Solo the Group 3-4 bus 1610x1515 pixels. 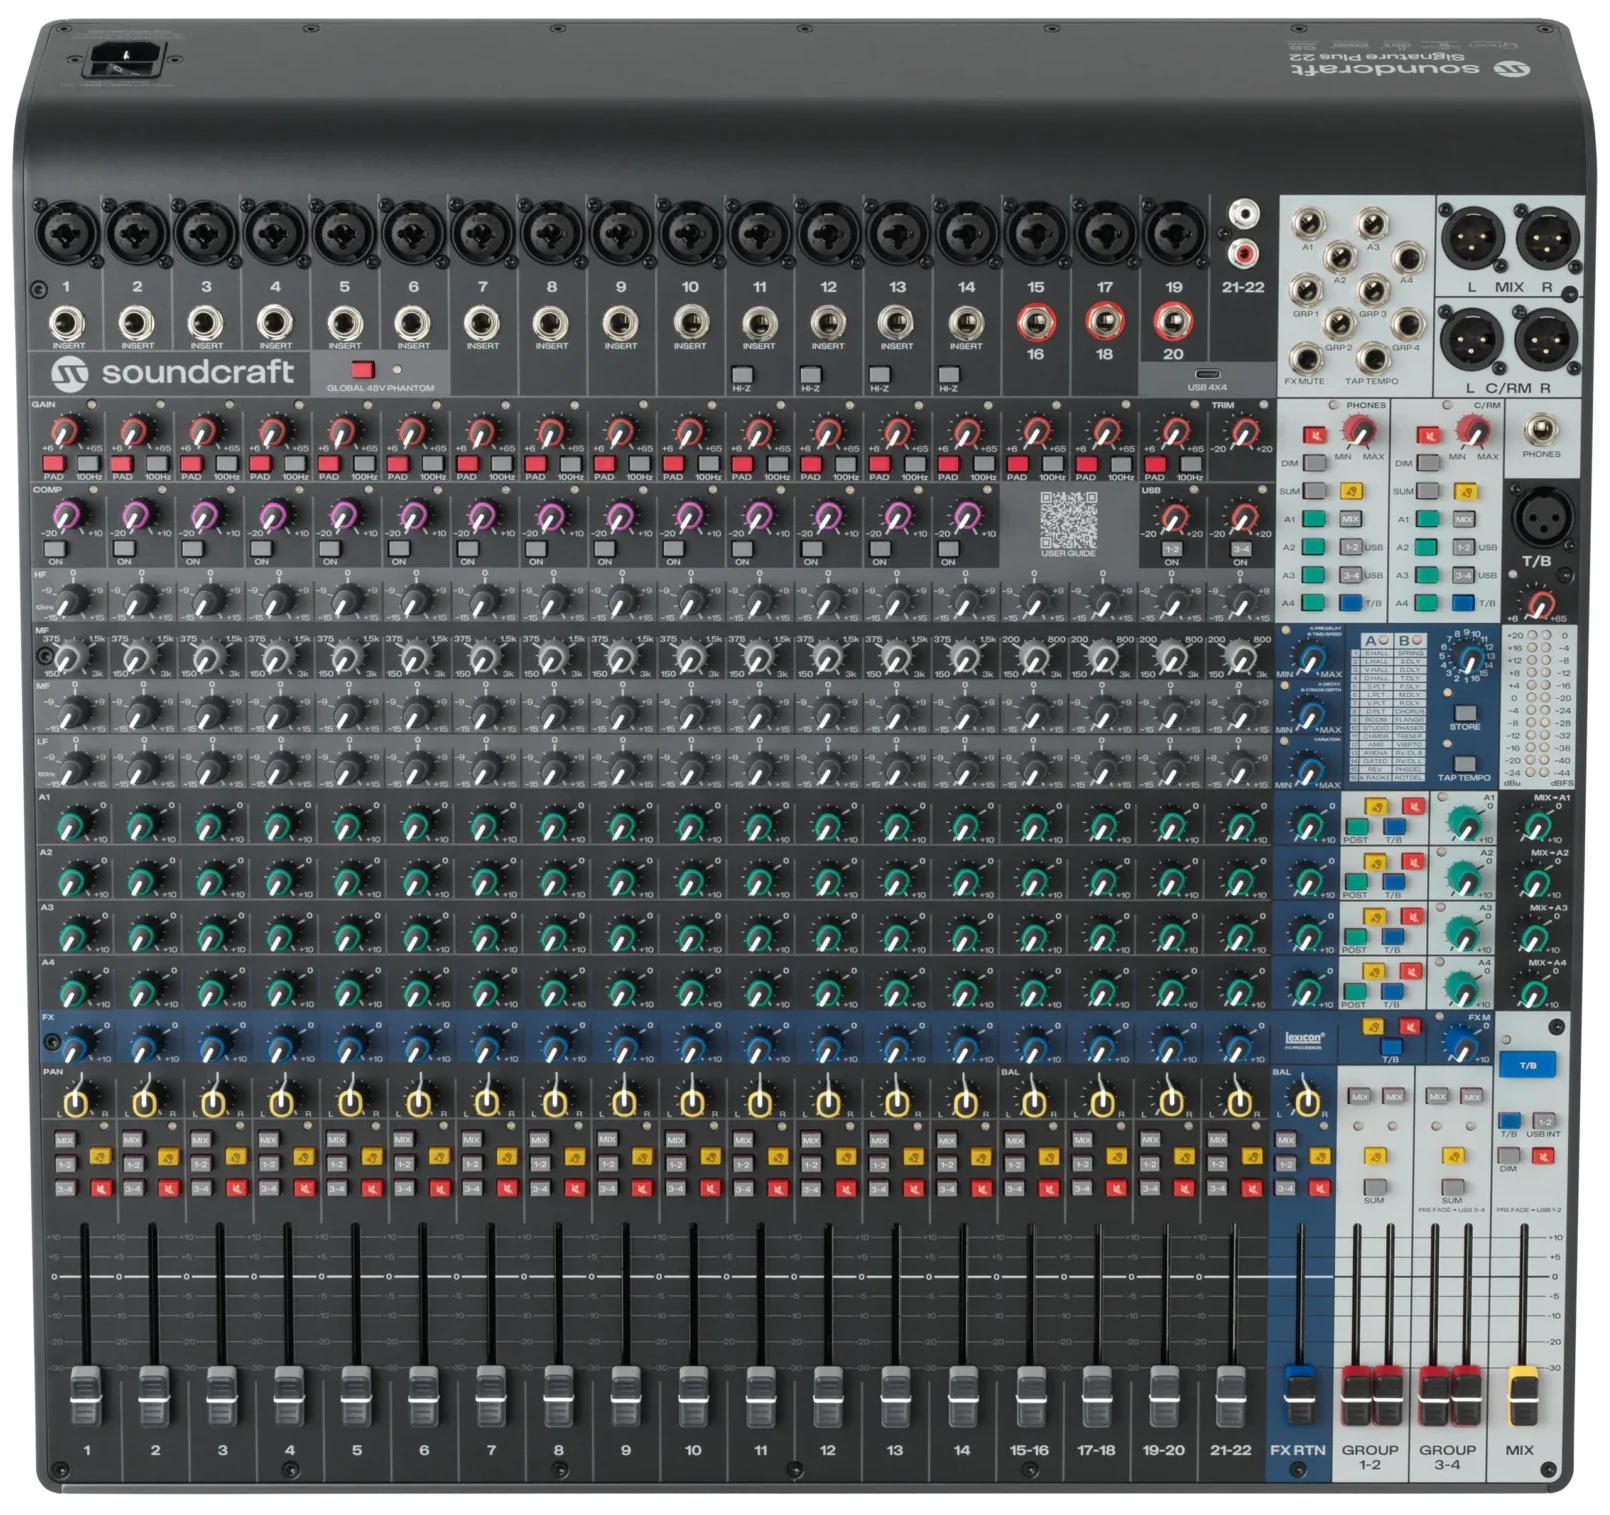coord(1453,1157)
